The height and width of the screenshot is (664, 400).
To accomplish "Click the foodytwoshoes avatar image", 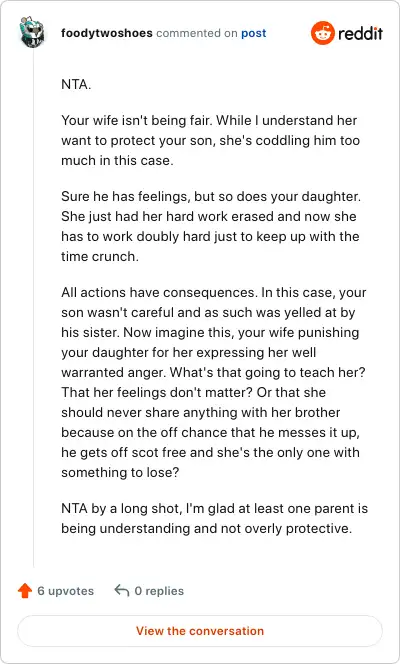I will coord(33,32).
